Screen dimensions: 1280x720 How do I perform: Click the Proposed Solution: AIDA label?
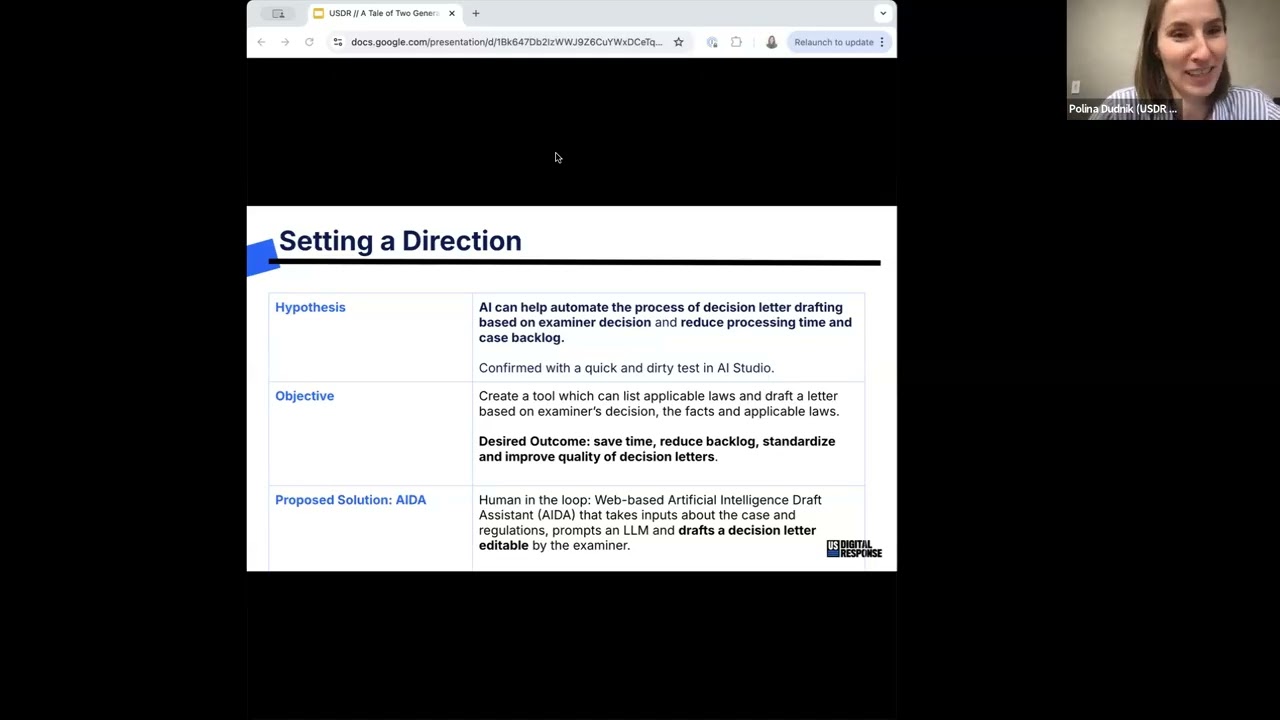pos(350,500)
